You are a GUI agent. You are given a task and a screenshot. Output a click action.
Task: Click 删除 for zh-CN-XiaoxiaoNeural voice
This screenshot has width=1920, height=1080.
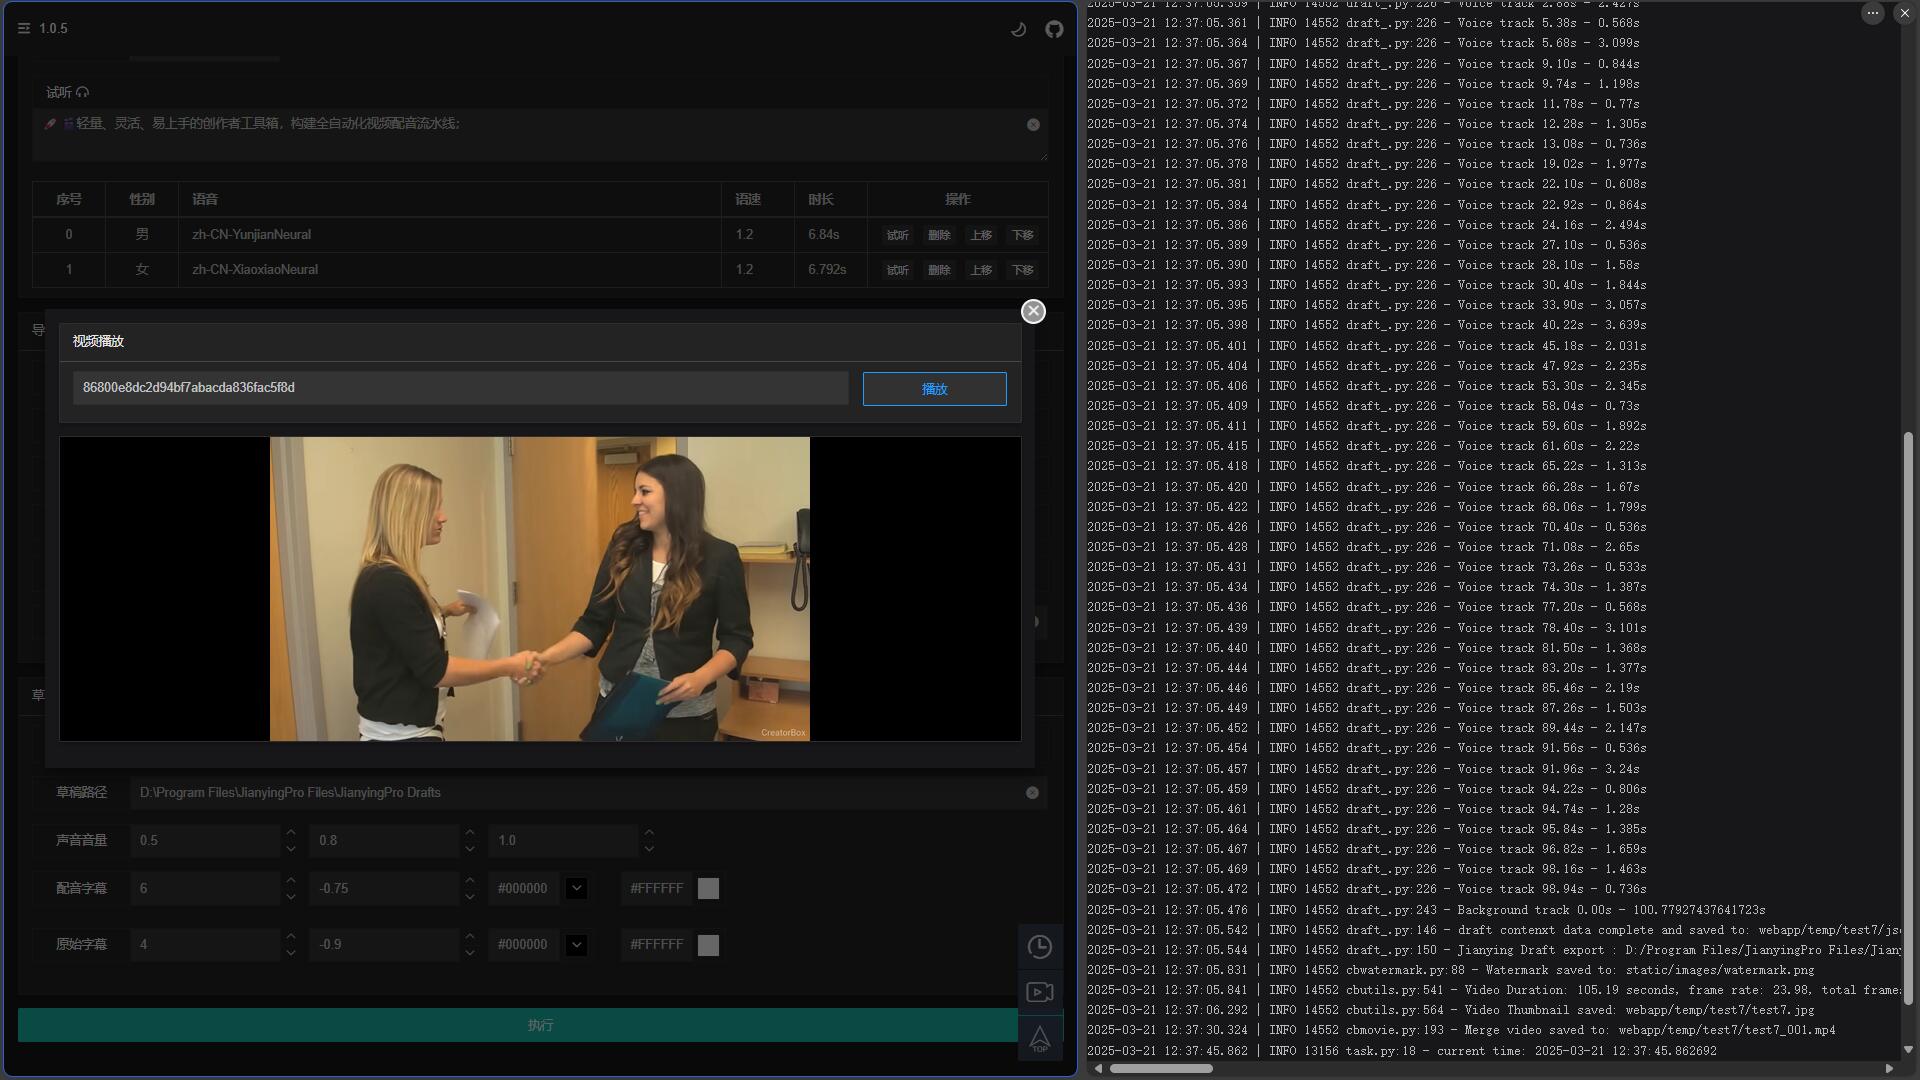click(938, 270)
